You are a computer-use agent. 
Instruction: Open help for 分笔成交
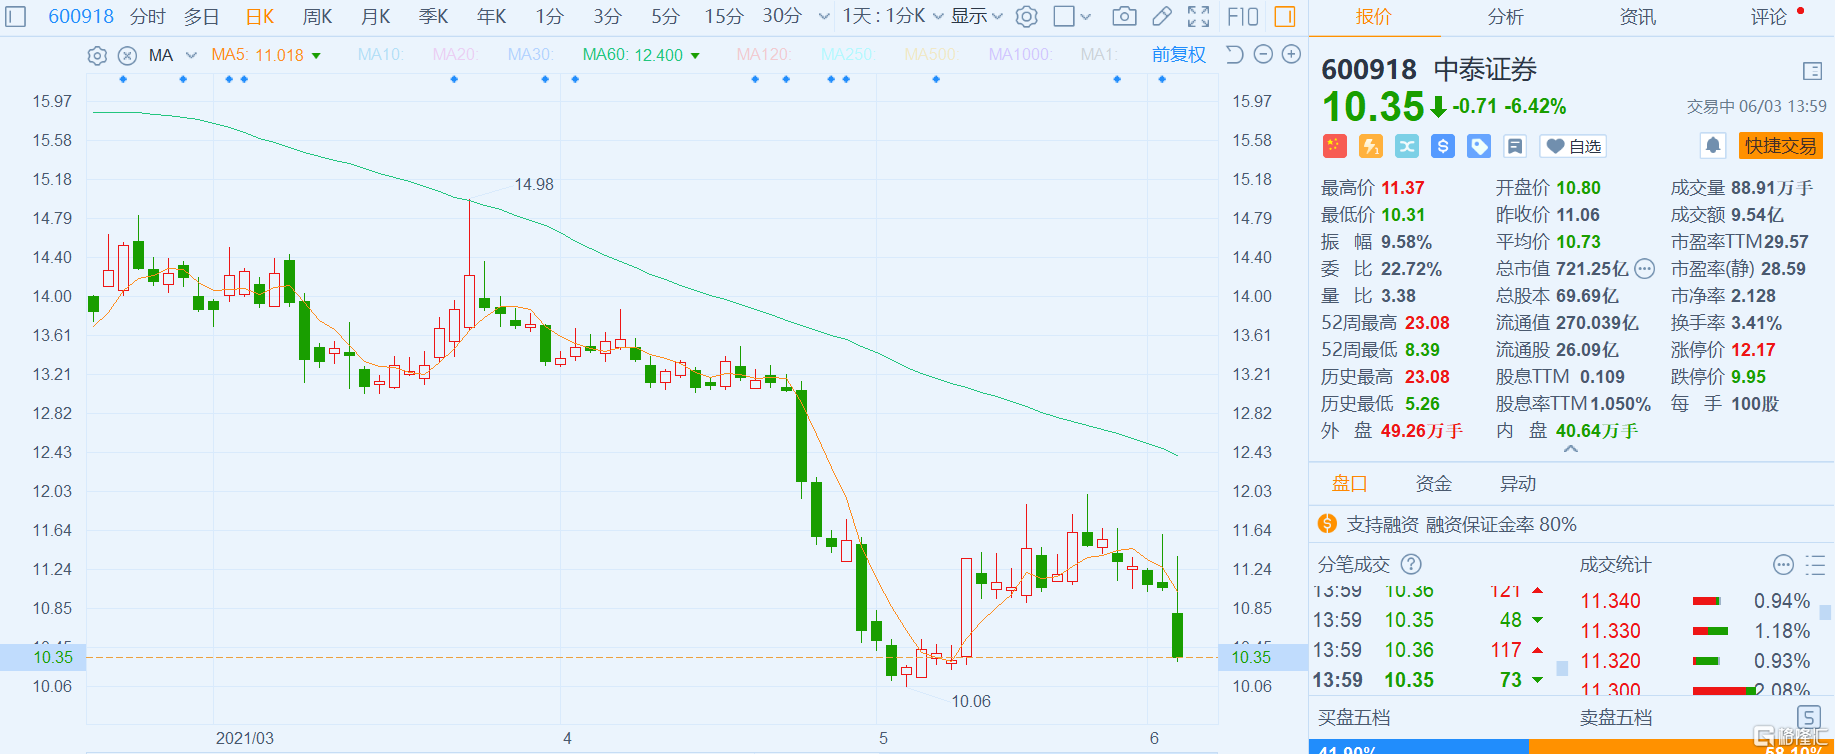(x=1411, y=564)
